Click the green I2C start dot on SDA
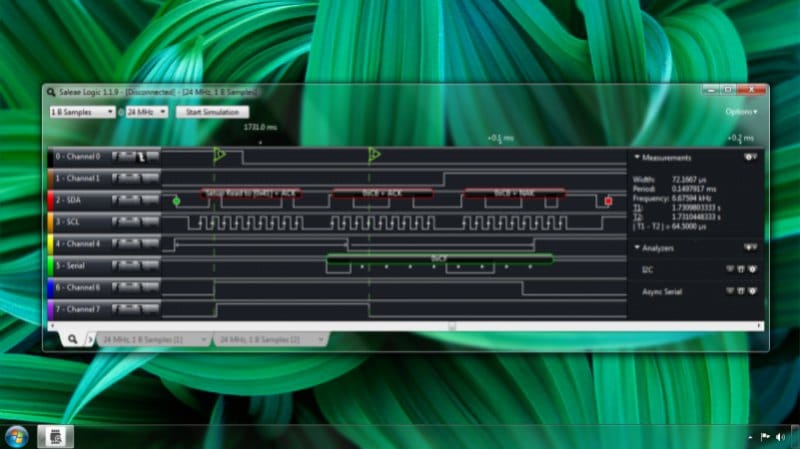800x449 pixels. 177,201
